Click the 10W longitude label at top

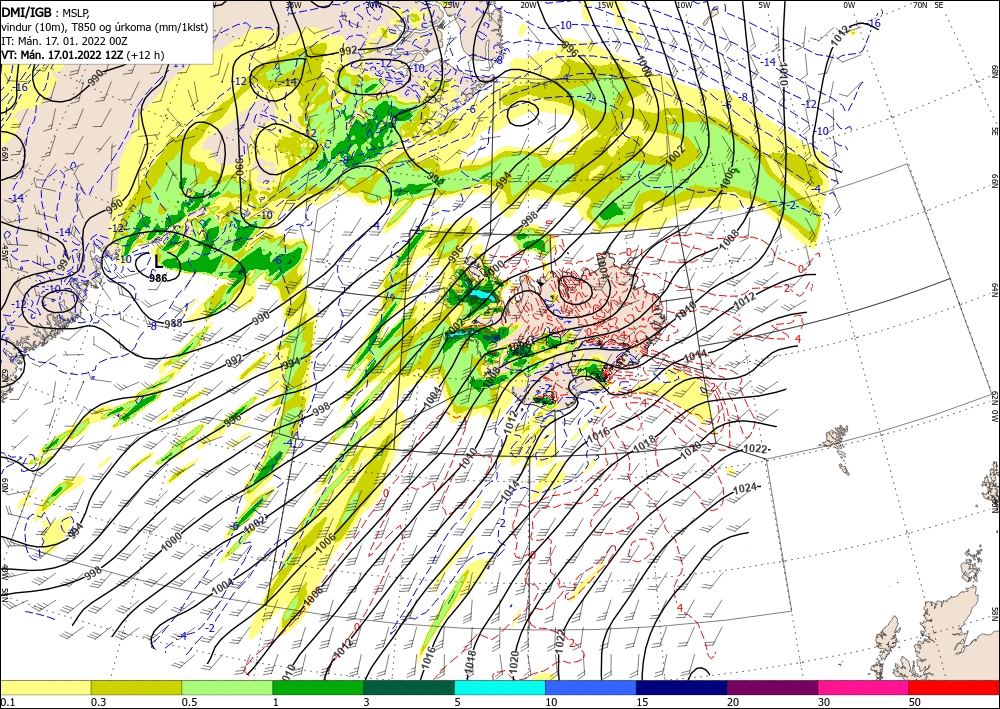pyautogui.click(x=684, y=5)
